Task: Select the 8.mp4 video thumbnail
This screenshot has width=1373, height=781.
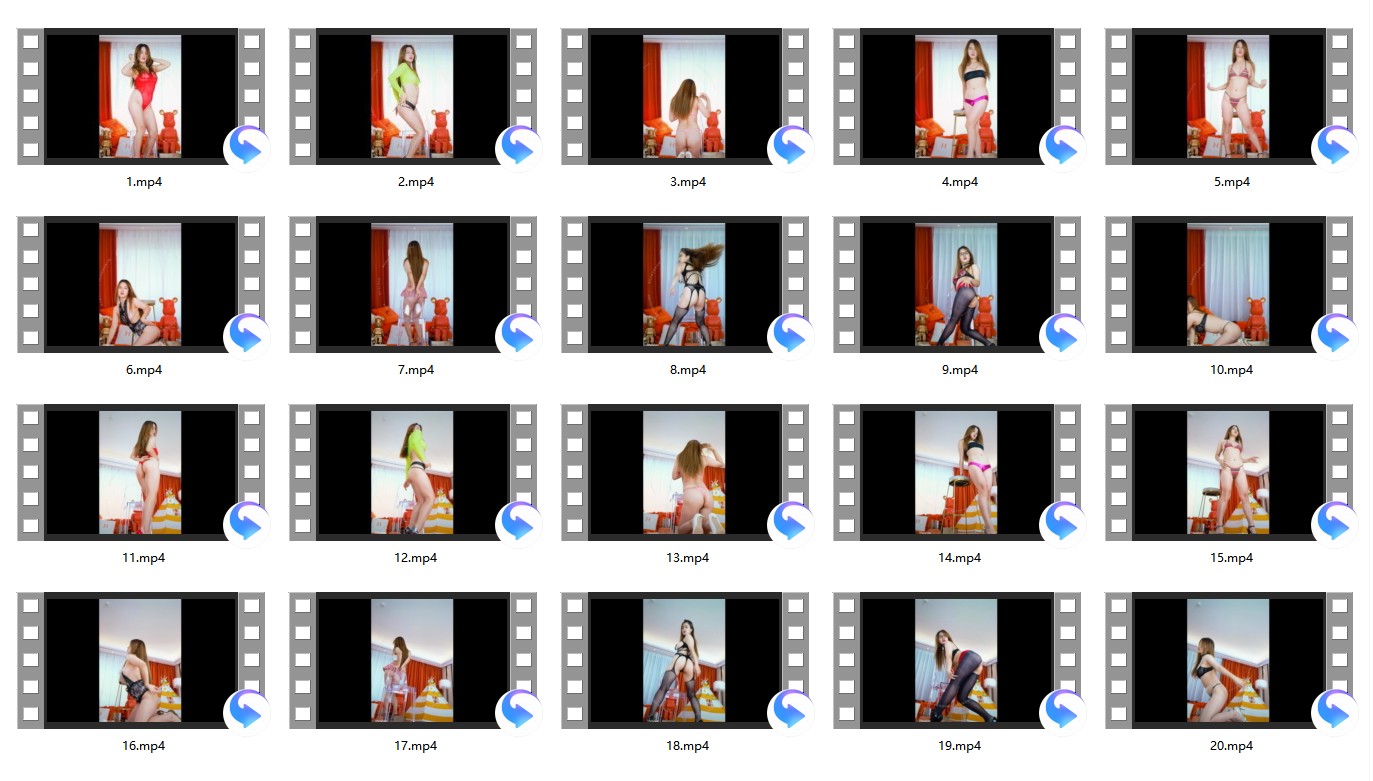Action: [x=685, y=284]
